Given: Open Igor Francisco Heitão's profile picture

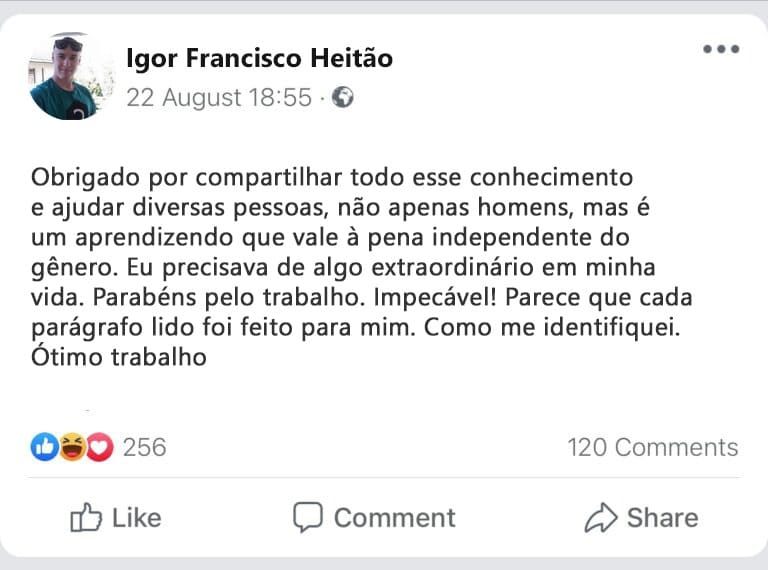Looking at the screenshot, I should coord(70,77).
